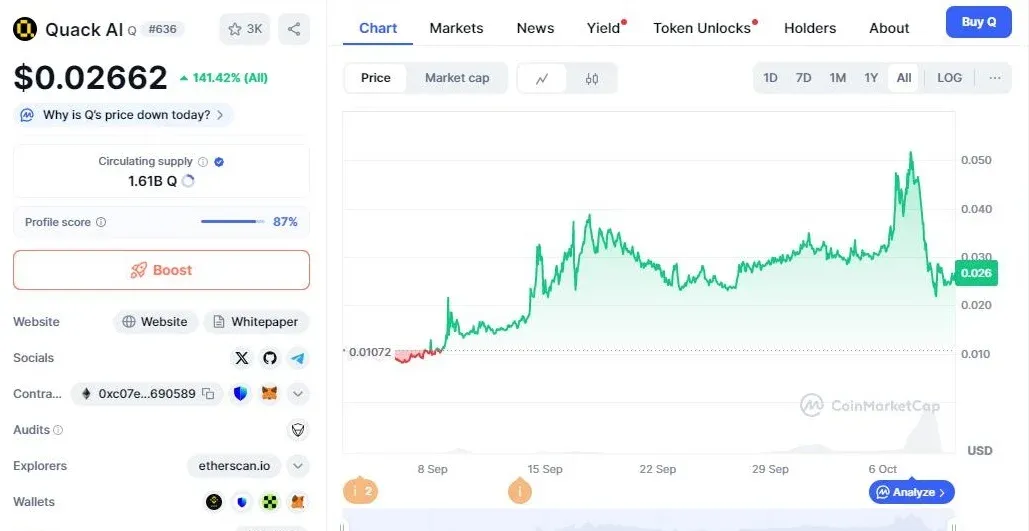The width and height of the screenshot is (1029, 531).
Task: Click the Profile score progress bar
Action: (232, 222)
